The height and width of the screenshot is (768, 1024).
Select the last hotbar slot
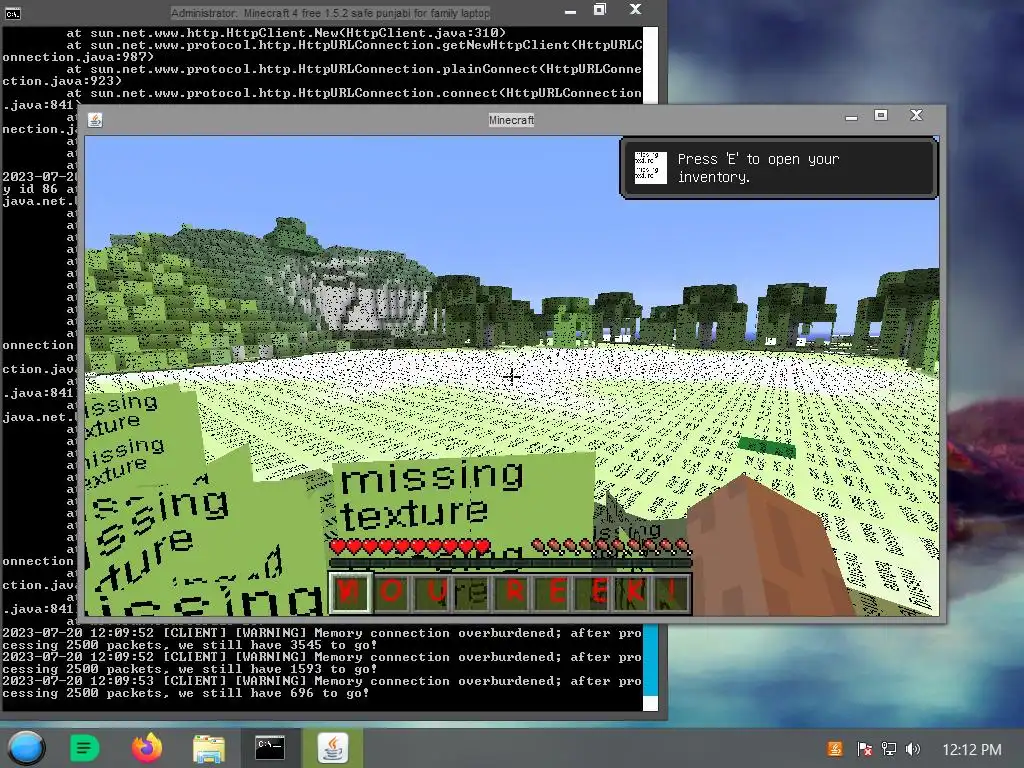point(671,593)
